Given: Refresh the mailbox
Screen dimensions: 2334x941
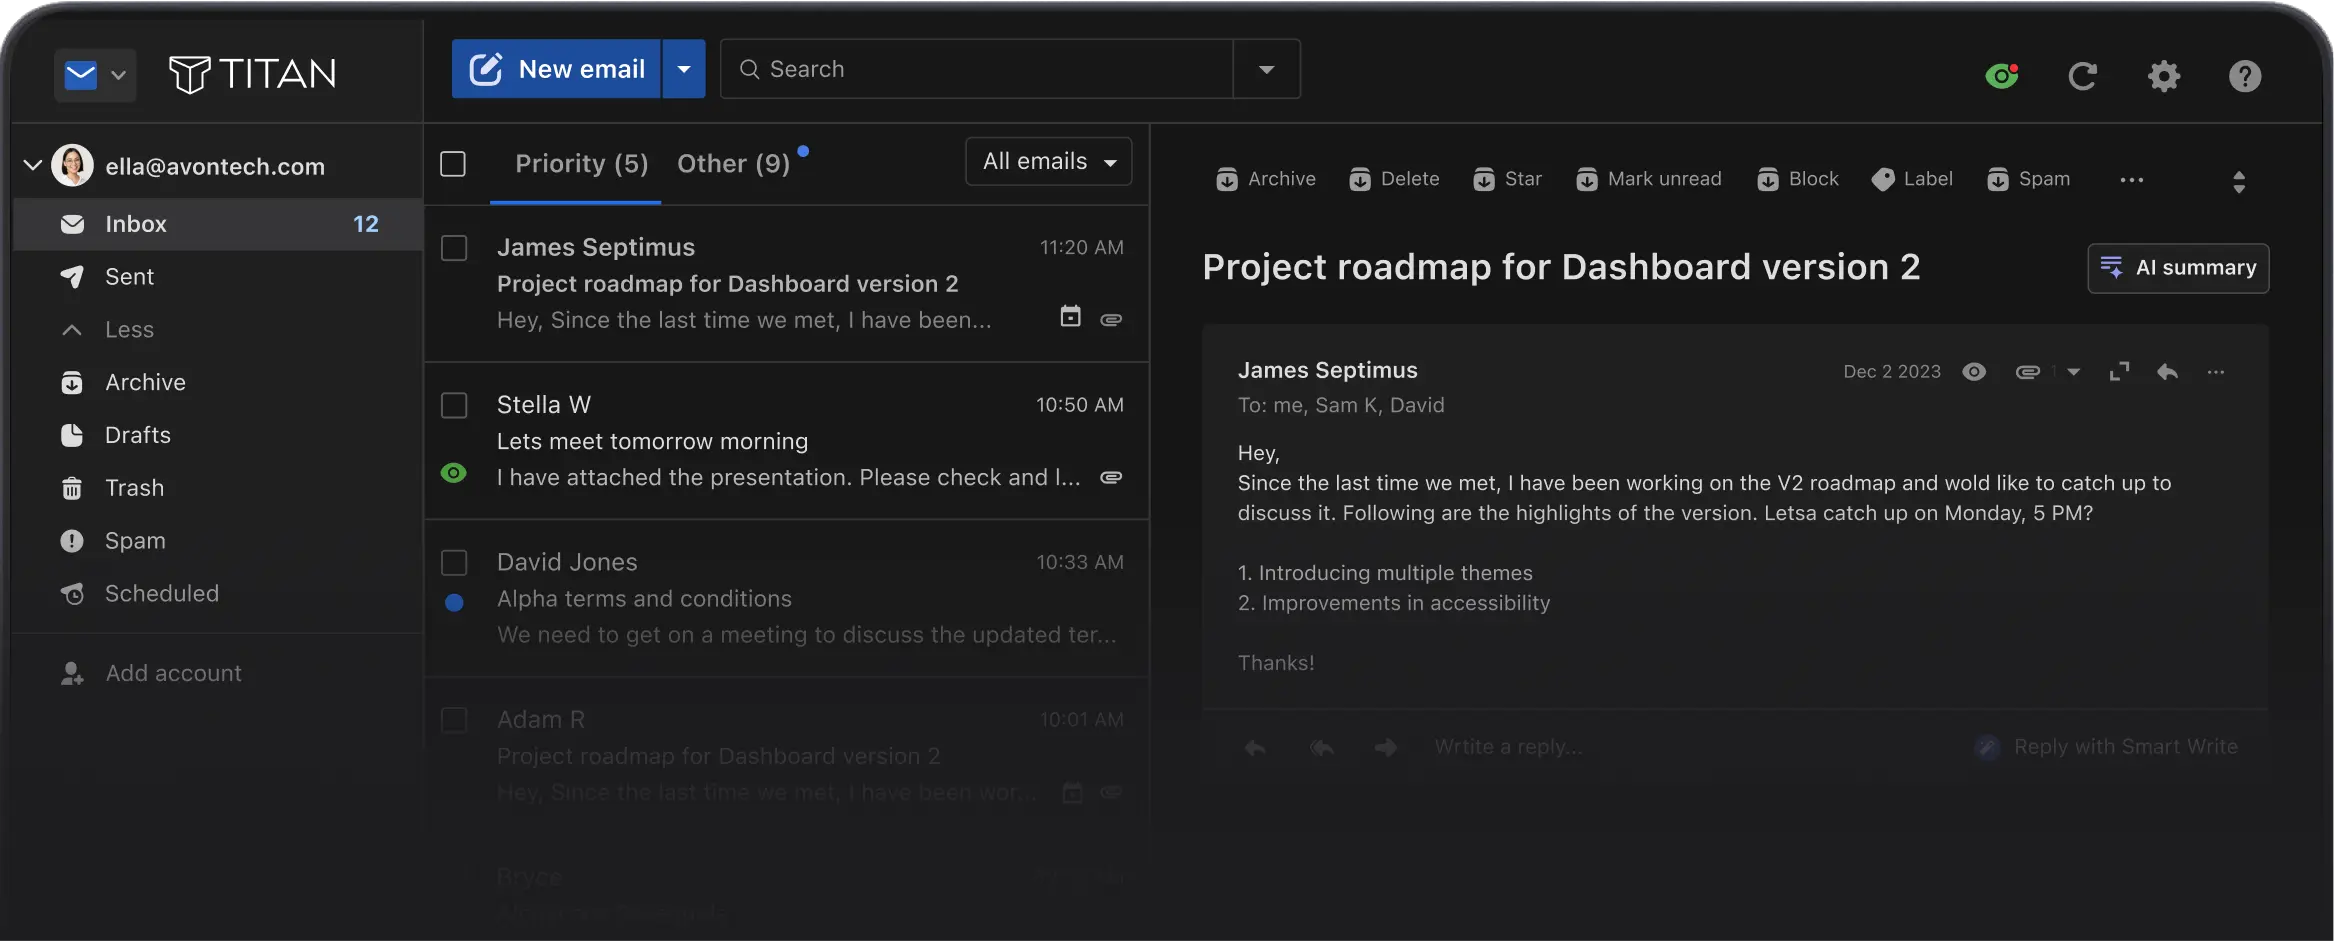Looking at the screenshot, I should click(2082, 76).
